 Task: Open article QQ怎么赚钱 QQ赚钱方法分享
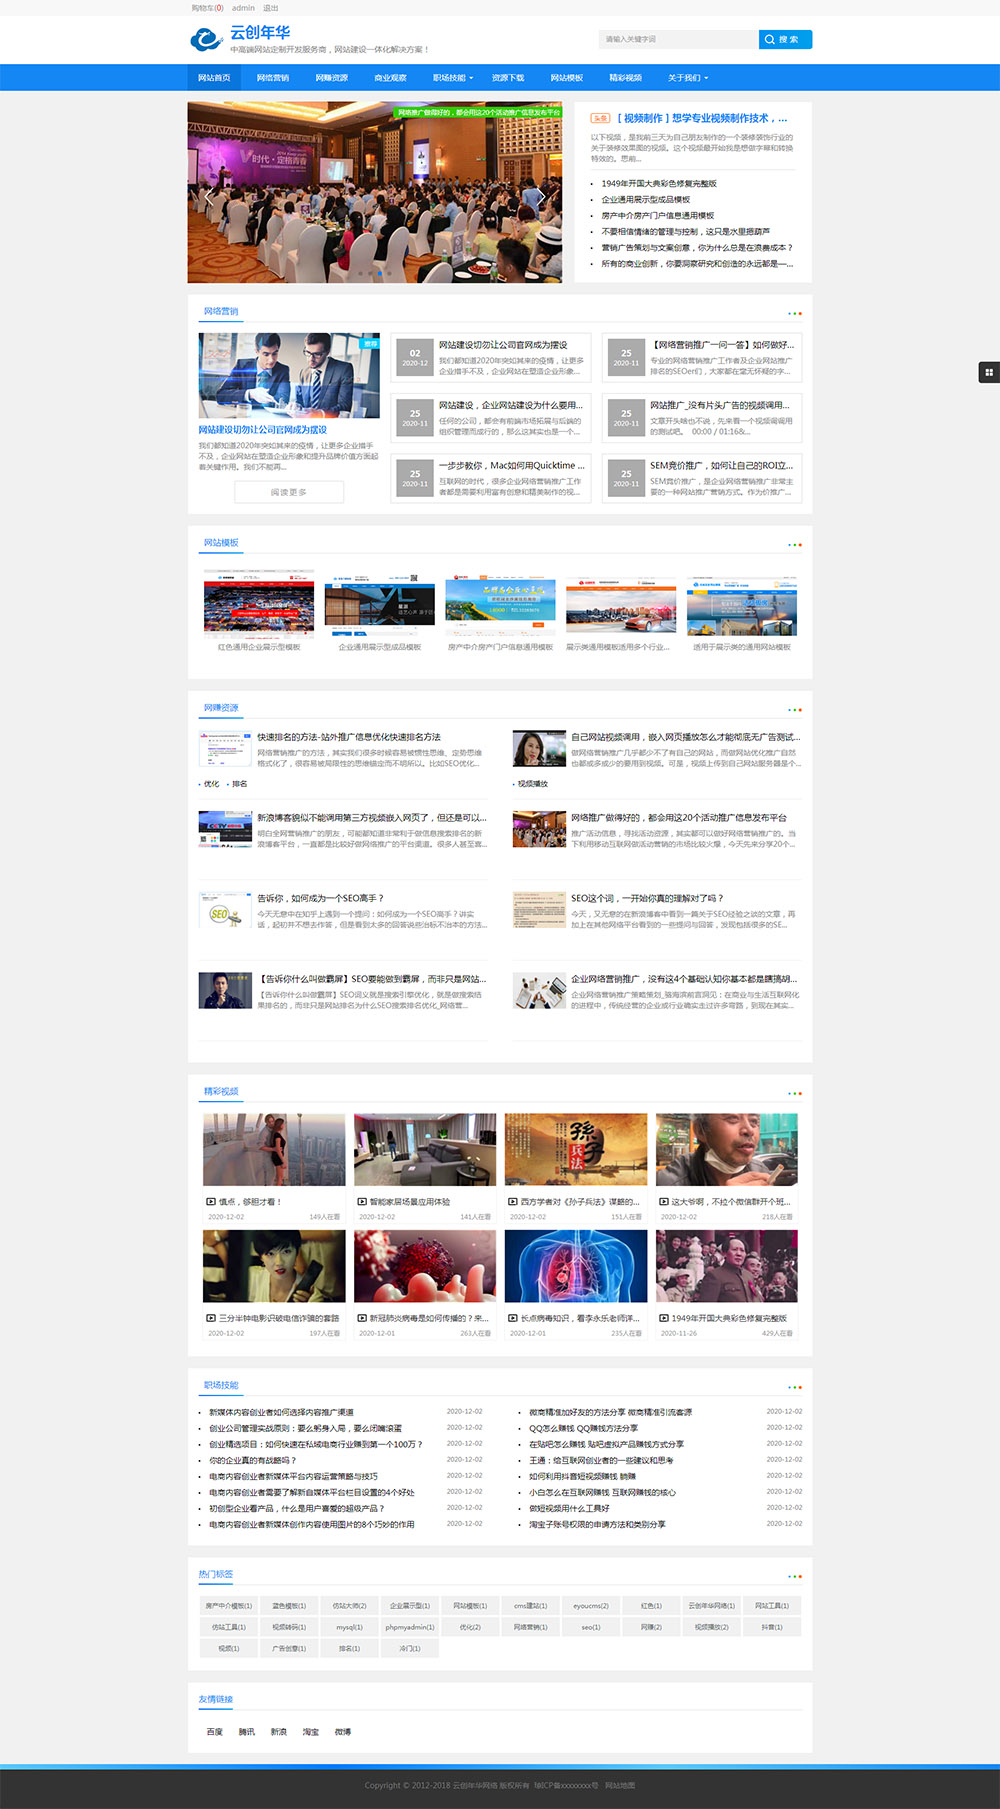point(583,1428)
